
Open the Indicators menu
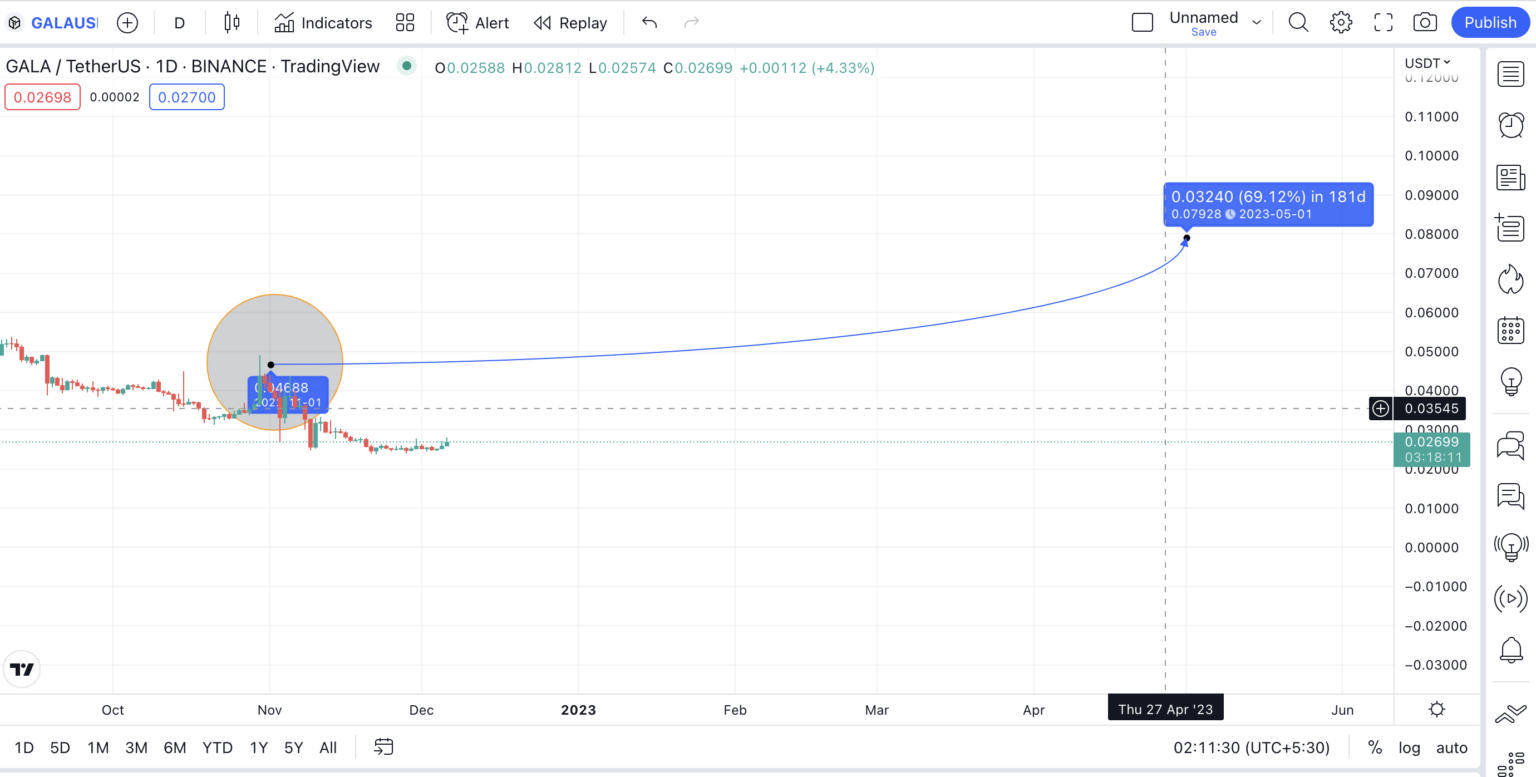[323, 22]
